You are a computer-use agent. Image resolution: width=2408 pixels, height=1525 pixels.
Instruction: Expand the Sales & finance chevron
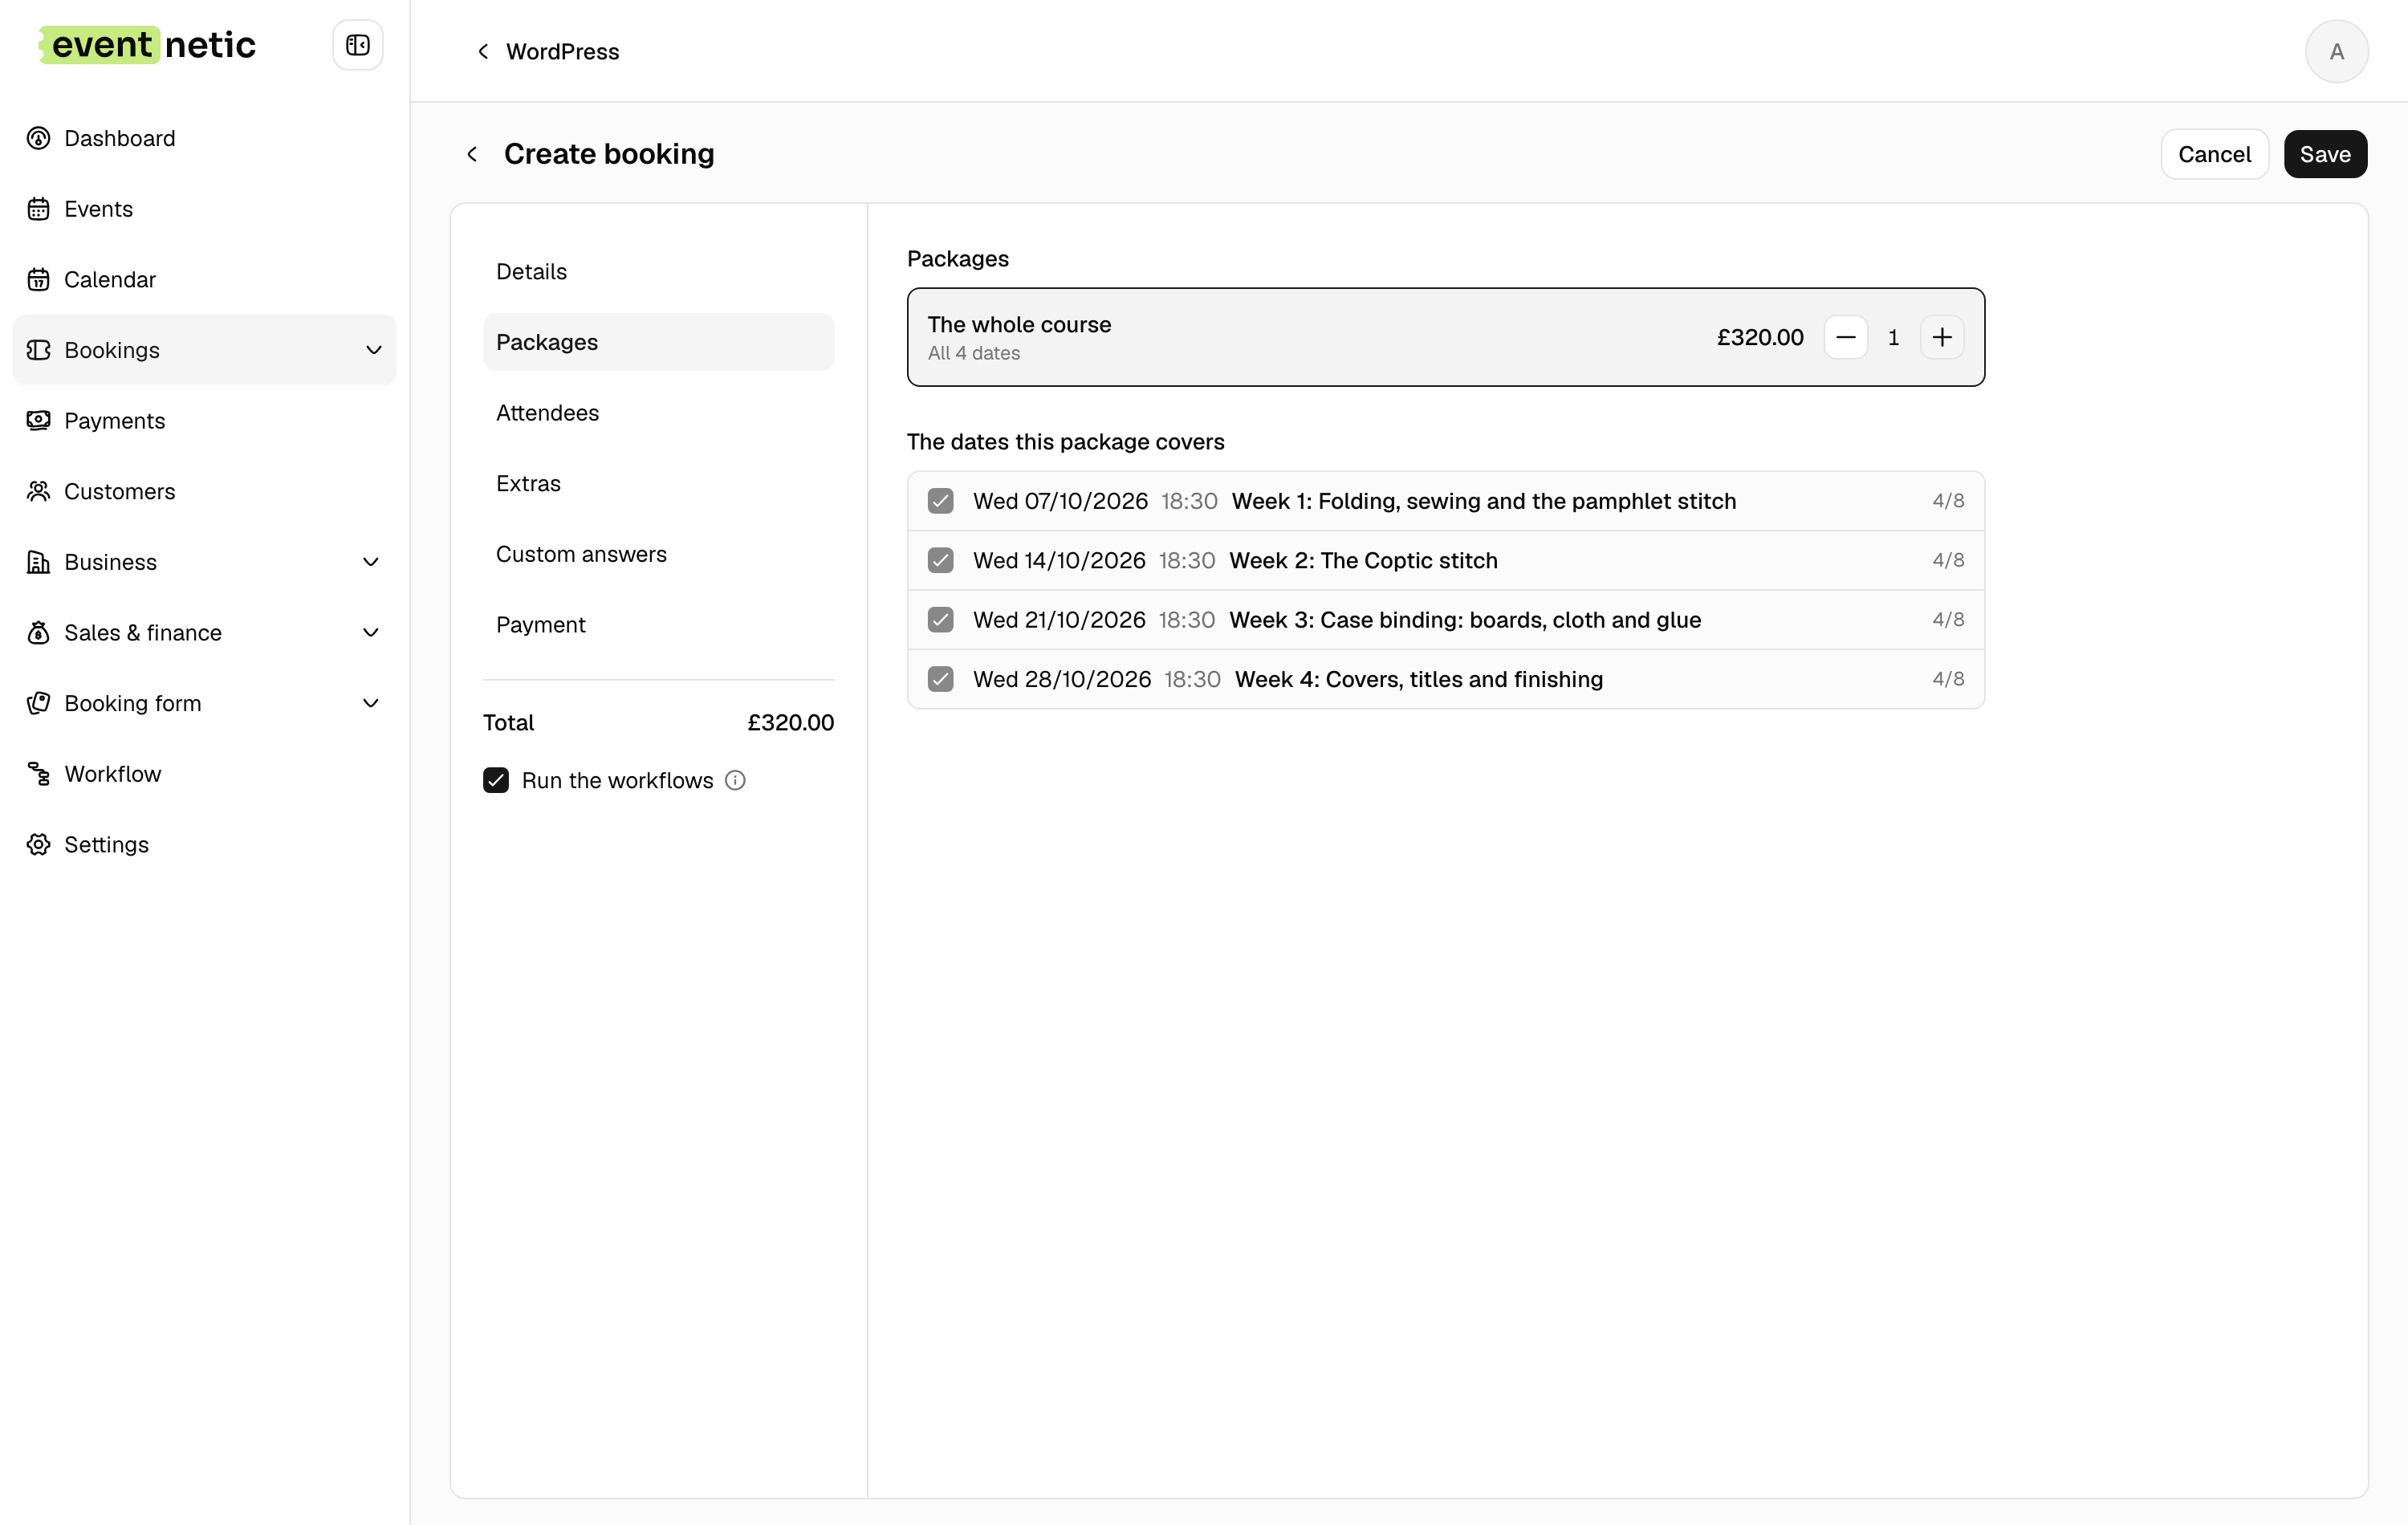coord(370,632)
